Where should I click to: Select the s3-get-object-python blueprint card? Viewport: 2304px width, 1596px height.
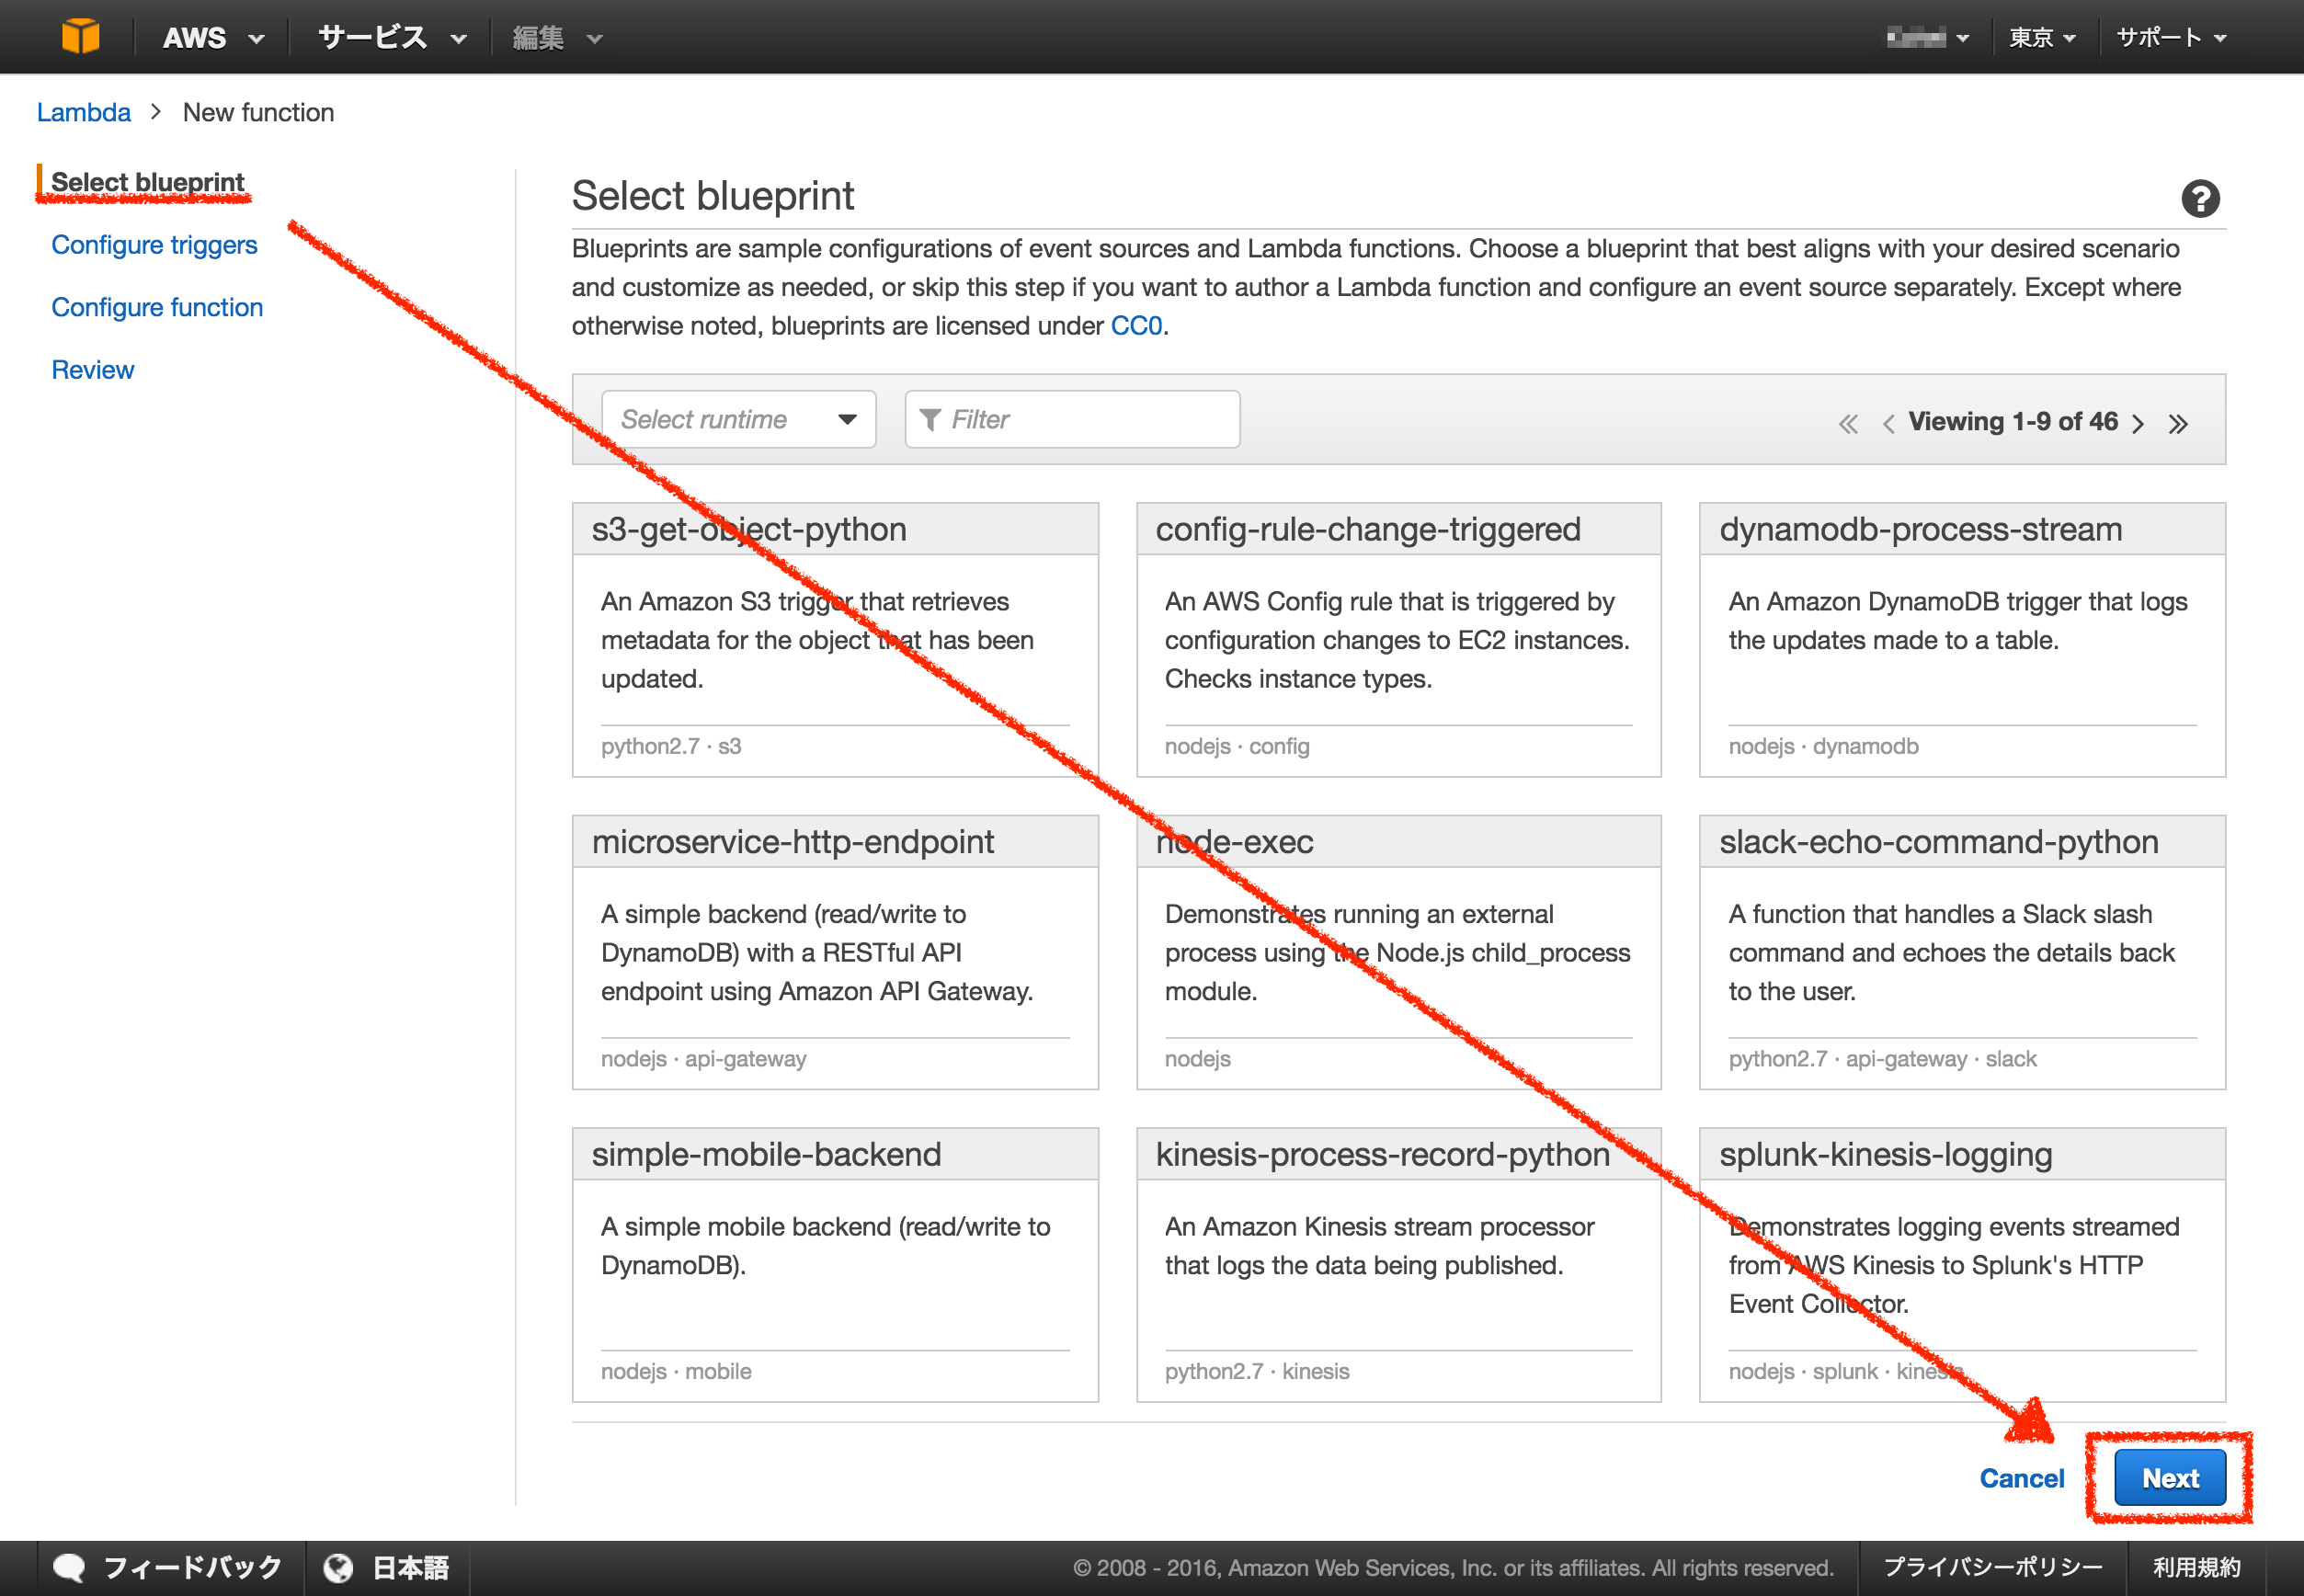pyautogui.click(x=834, y=640)
